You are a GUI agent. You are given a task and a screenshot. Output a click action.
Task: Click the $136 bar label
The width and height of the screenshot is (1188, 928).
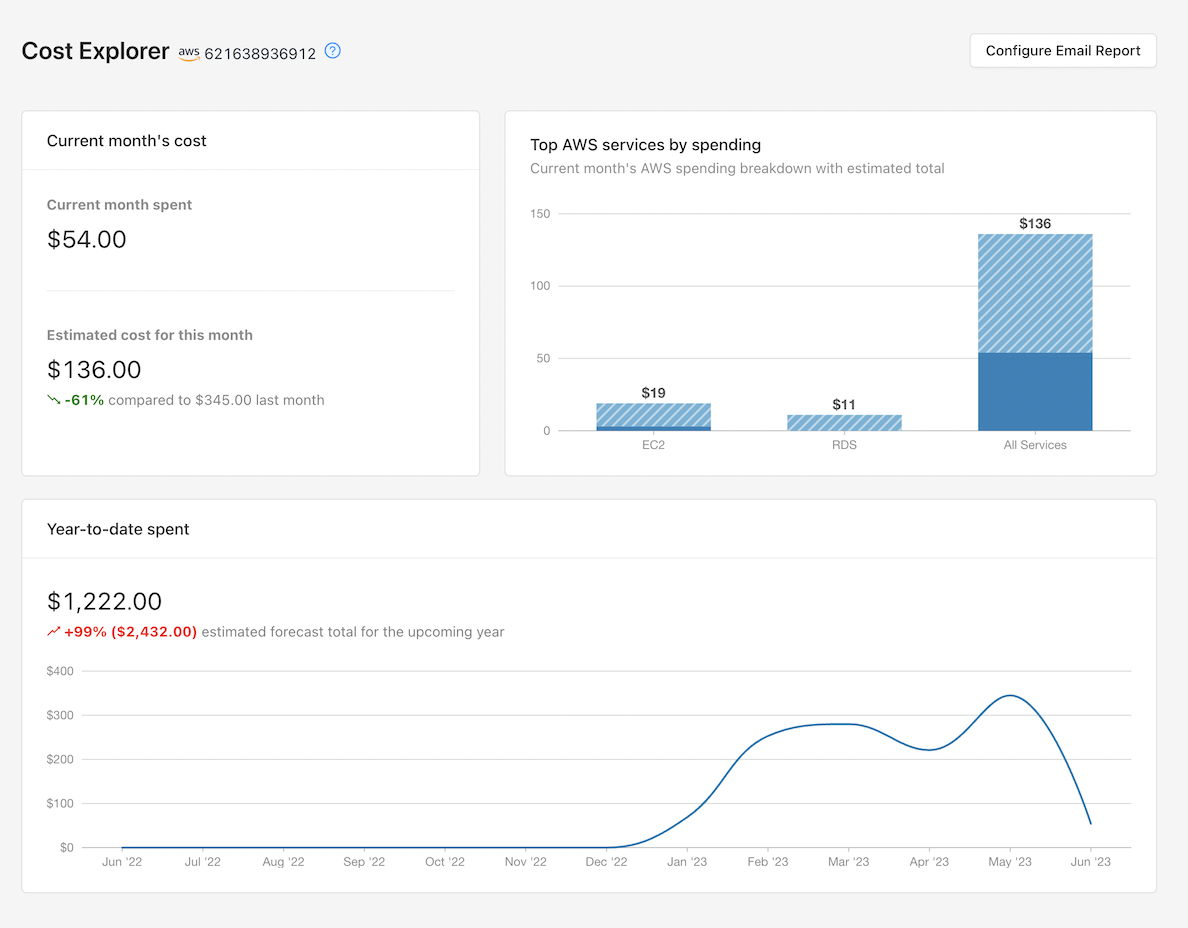(x=1035, y=223)
